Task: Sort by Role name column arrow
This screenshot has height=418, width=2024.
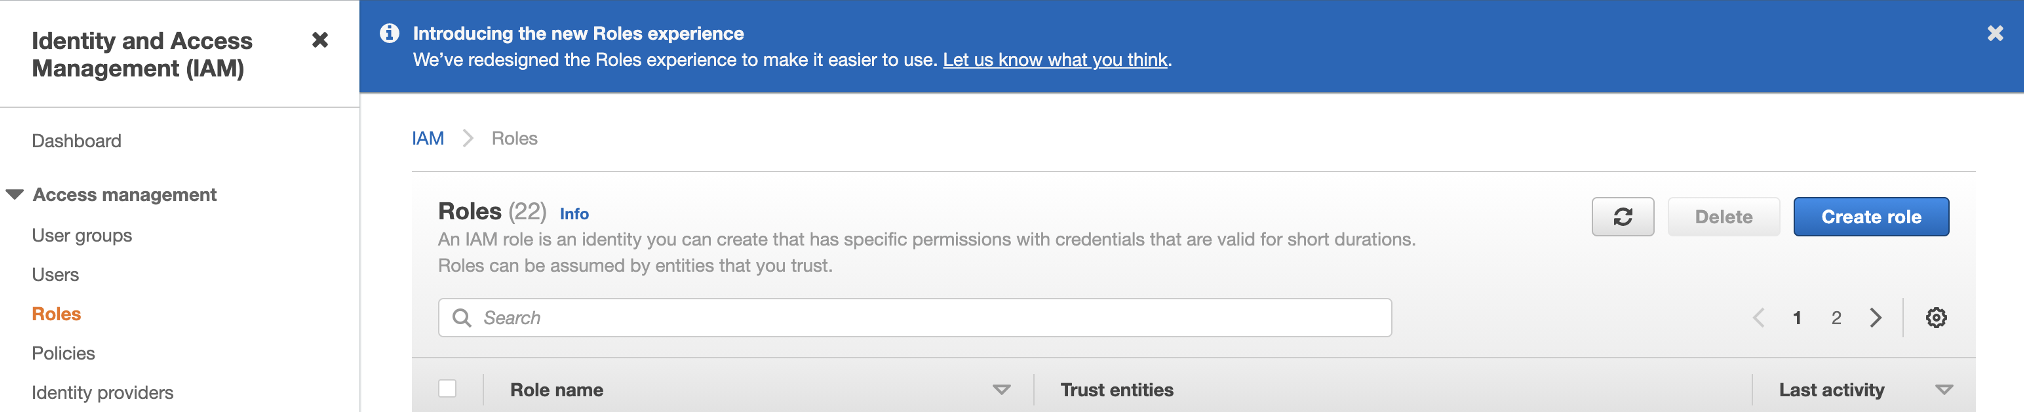Action: pos(1001,390)
